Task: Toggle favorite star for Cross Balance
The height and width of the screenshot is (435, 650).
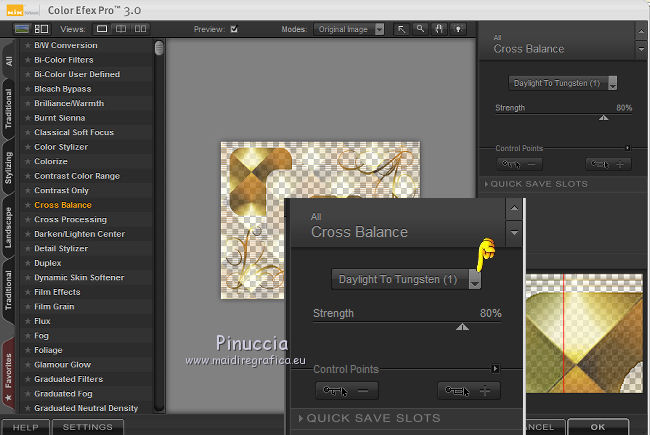Action: tap(28, 205)
